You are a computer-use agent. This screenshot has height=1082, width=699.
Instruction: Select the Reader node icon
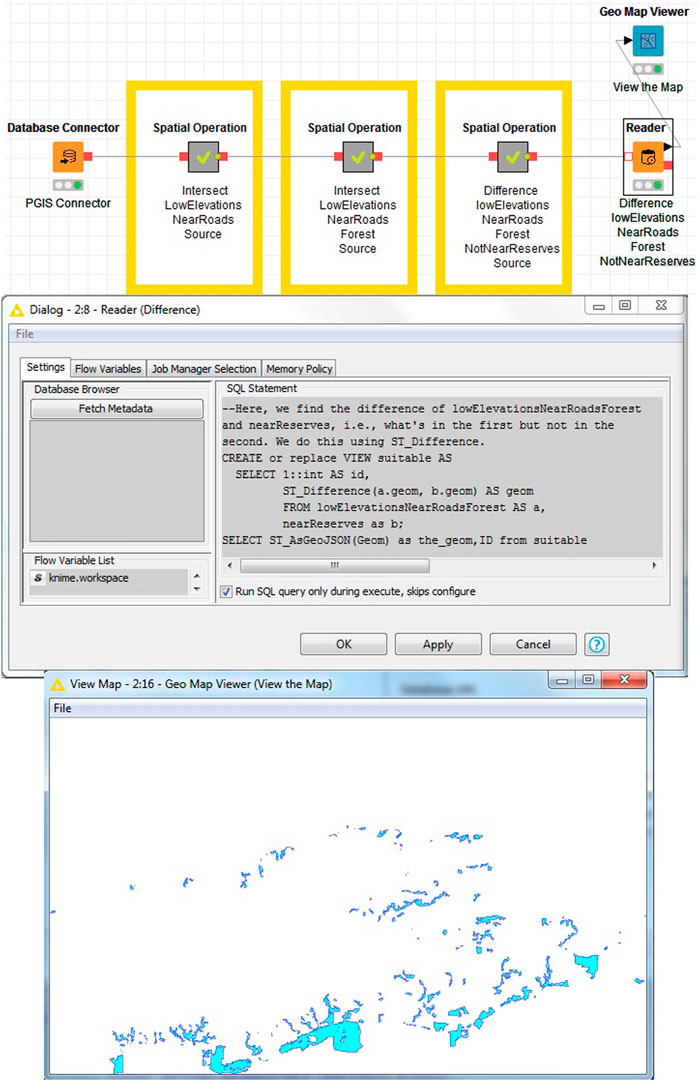[x=648, y=157]
